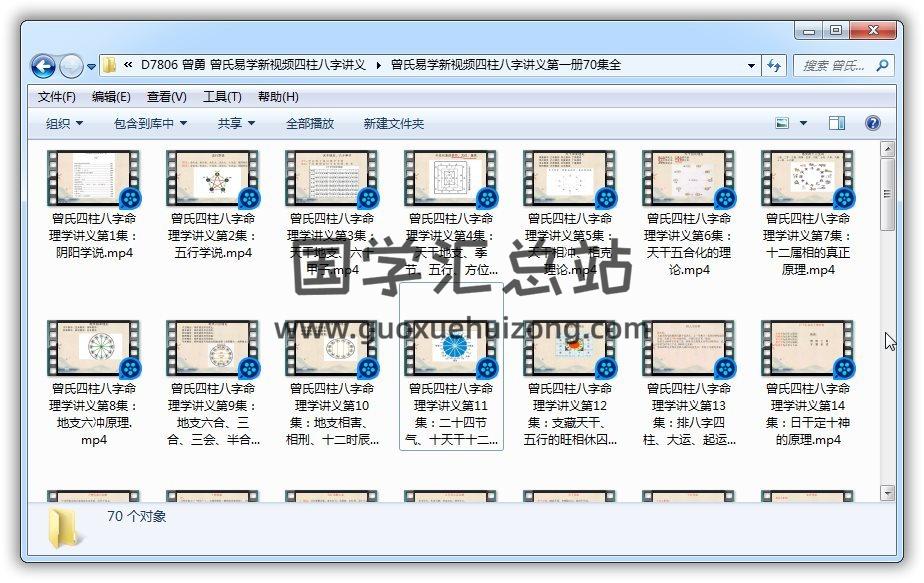Toggle the preview pane icon
Viewport: 924px width, 583px height.
coord(837,123)
